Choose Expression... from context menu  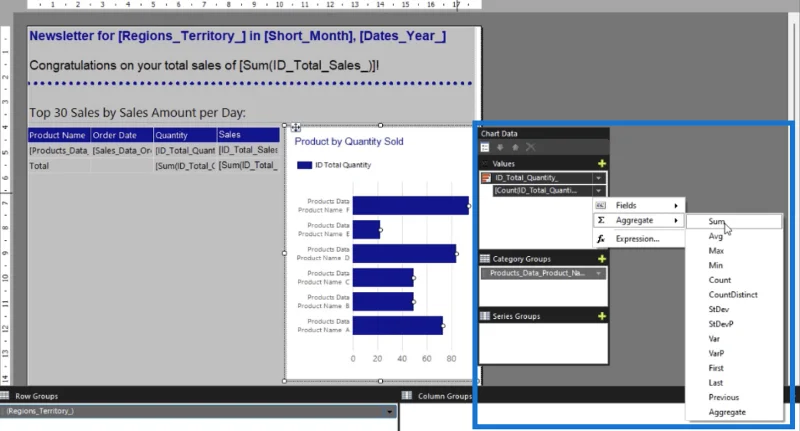(639, 239)
